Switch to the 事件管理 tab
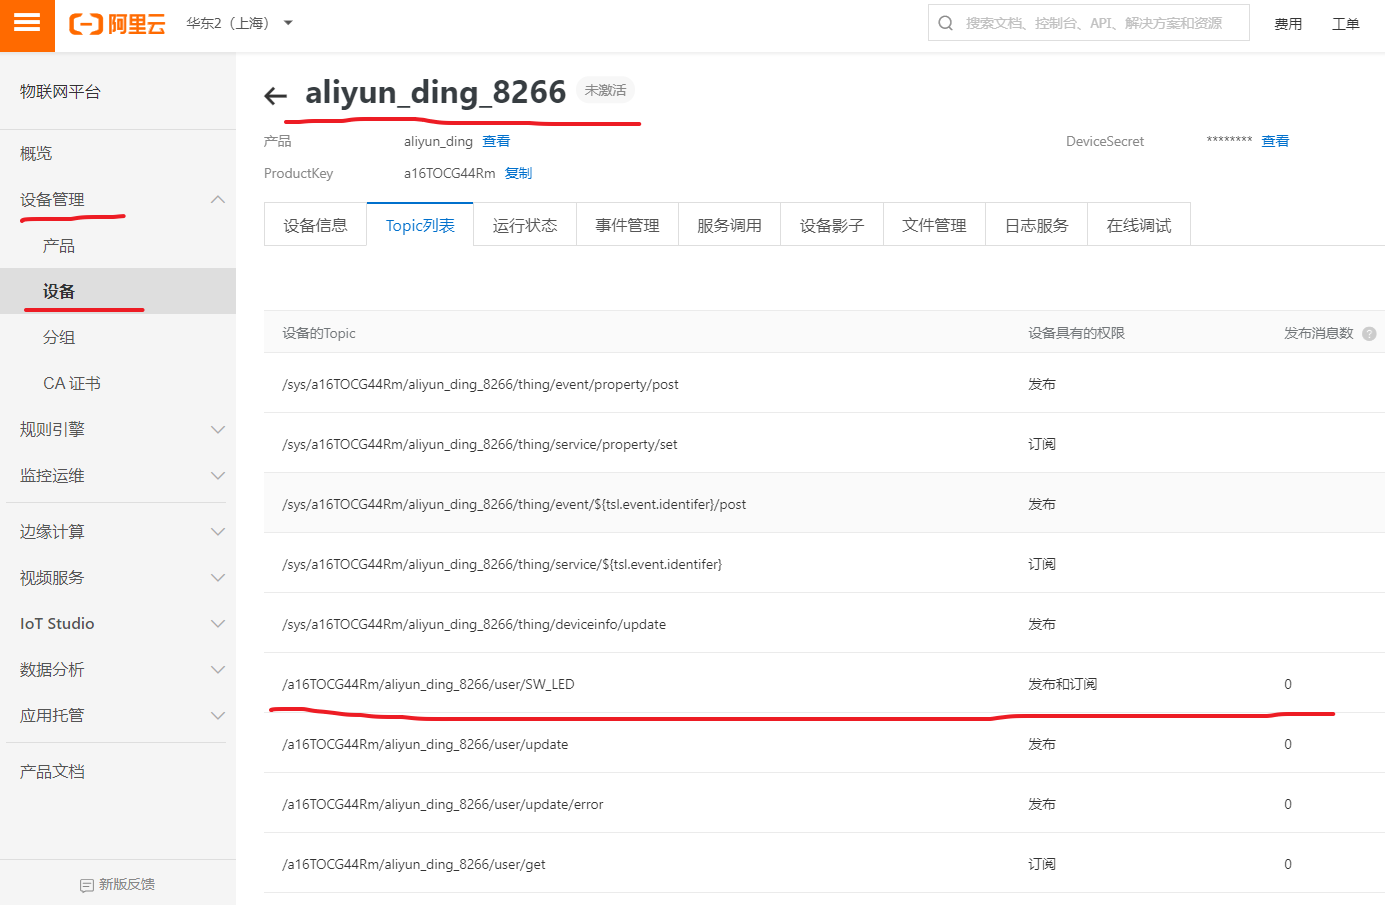The width and height of the screenshot is (1385, 905). click(x=627, y=225)
